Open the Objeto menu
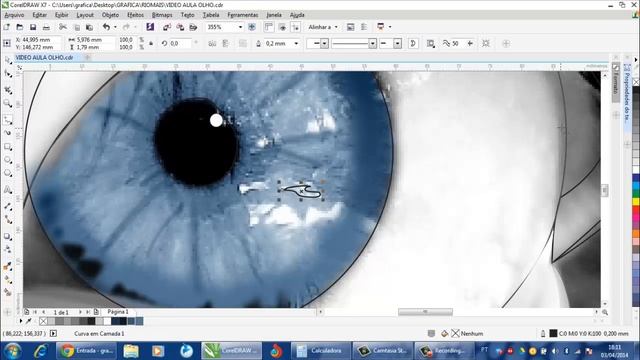 tap(110, 15)
